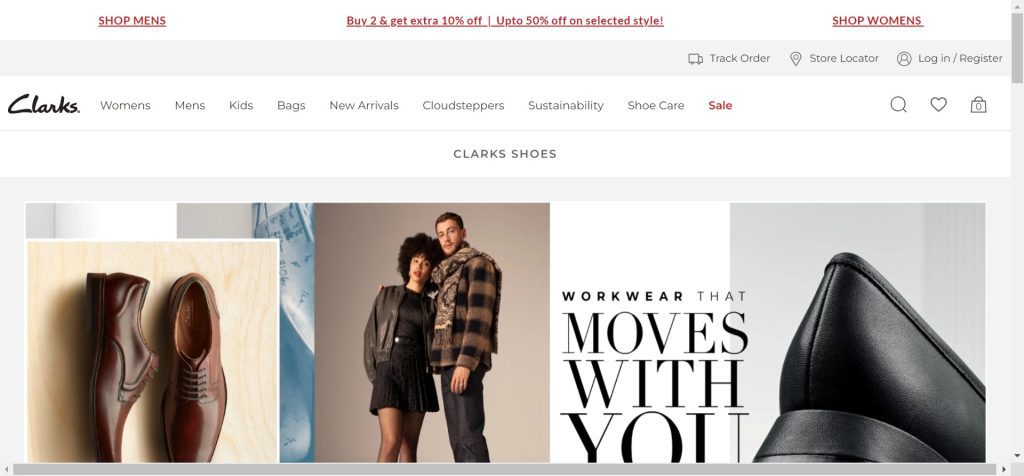
Task: Select Bags in the navigation bar
Action: [291, 105]
